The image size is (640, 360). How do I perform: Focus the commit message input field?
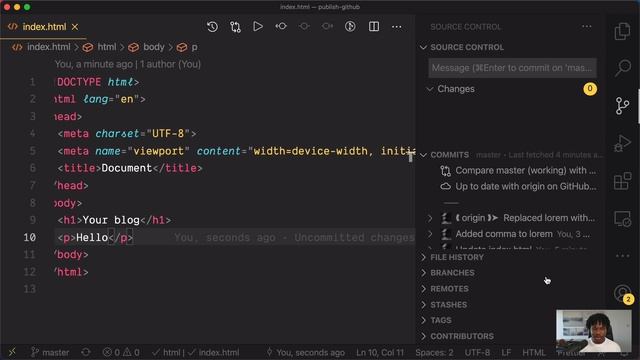[x=512, y=68]
